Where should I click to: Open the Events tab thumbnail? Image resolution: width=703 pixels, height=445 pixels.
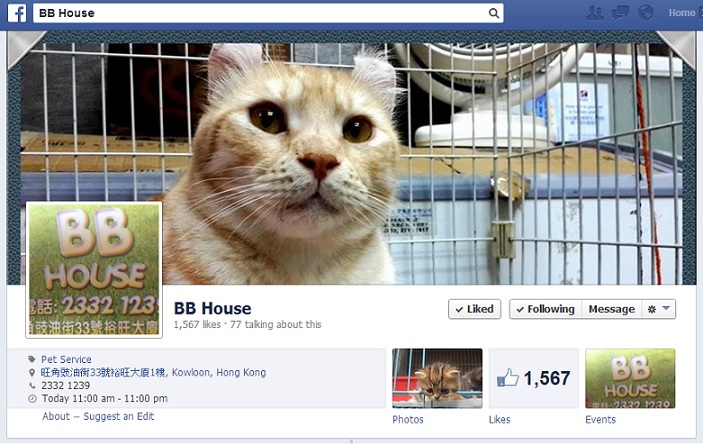(x=630, y=378)
